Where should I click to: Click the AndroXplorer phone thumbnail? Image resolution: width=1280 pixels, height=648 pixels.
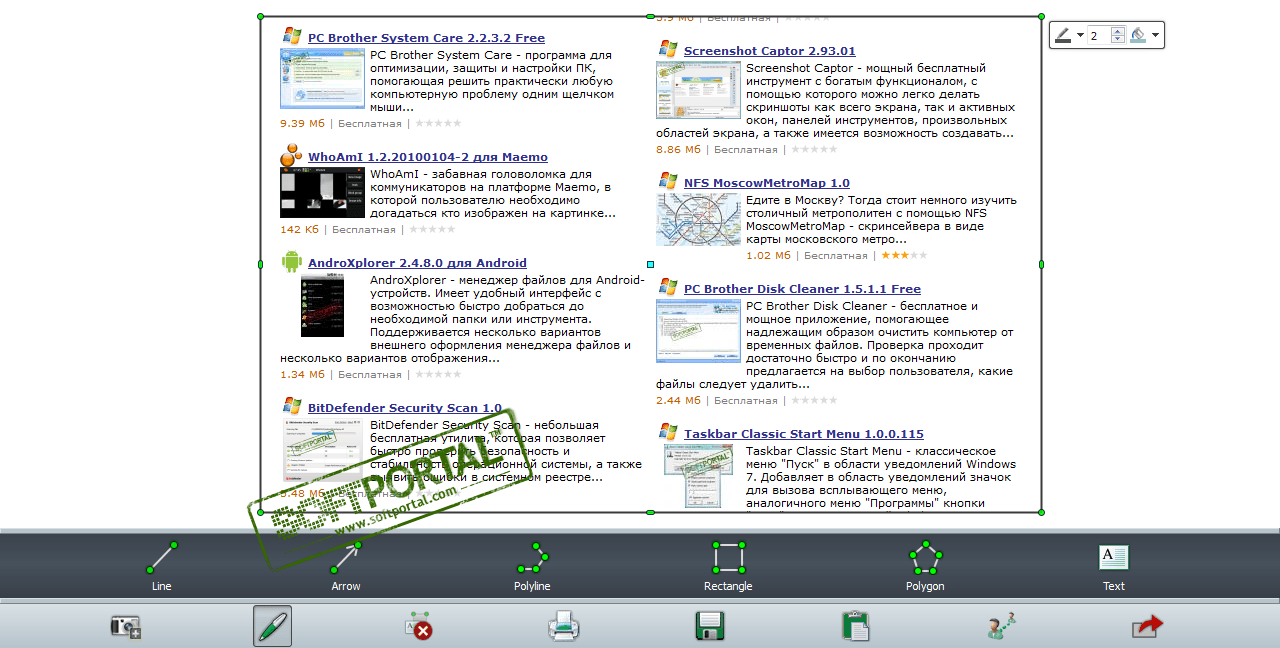(x=322, y=305)
